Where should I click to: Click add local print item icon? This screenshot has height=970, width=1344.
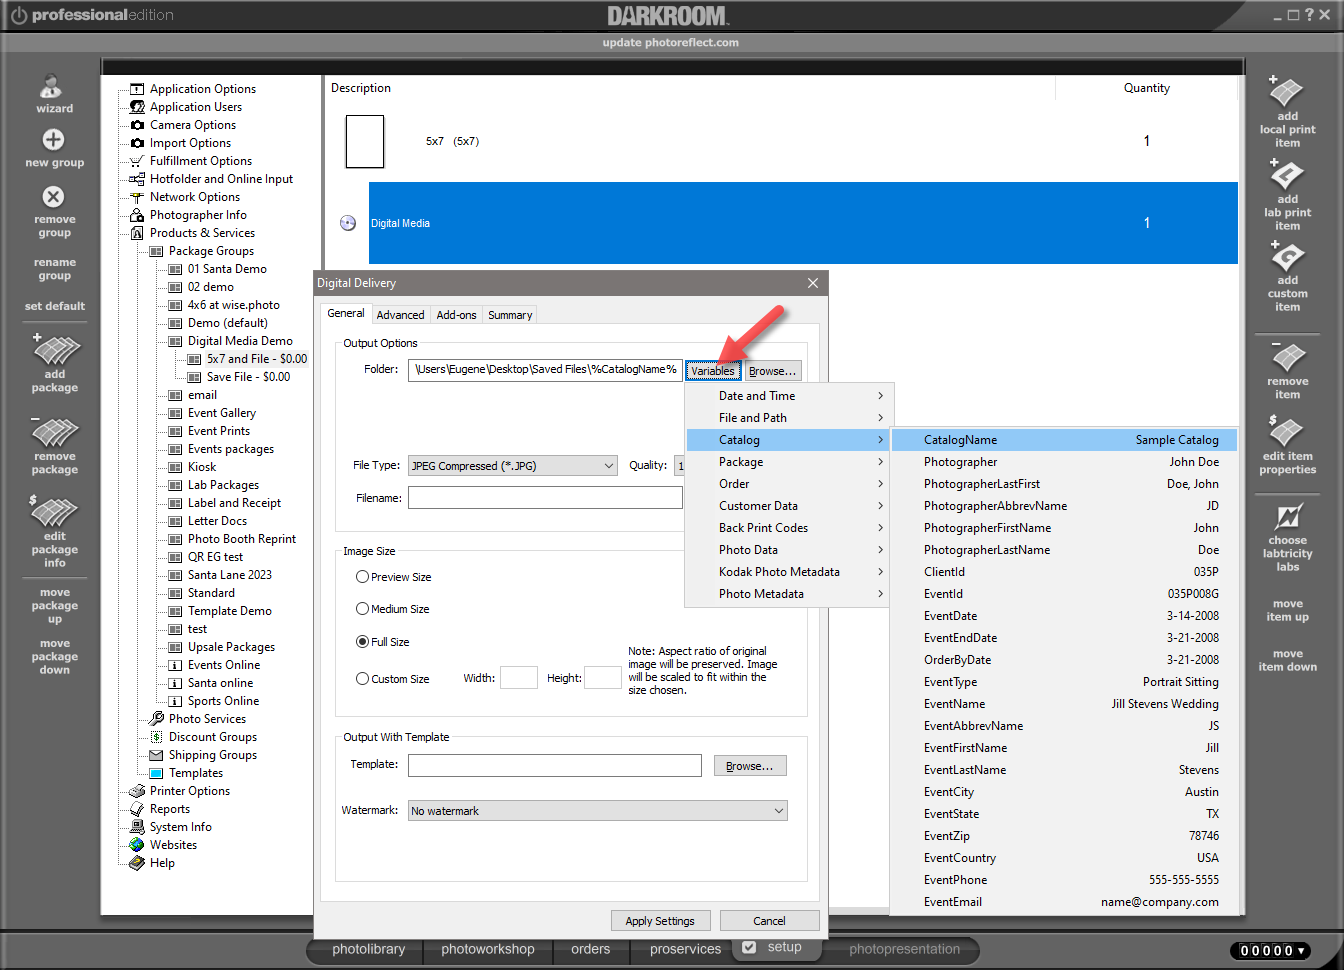click(1286, 92)
